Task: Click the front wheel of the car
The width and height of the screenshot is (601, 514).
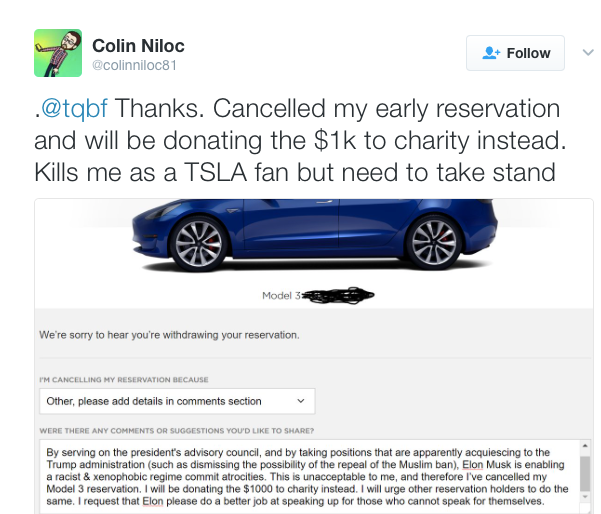Action: click(x=198, y=243)
